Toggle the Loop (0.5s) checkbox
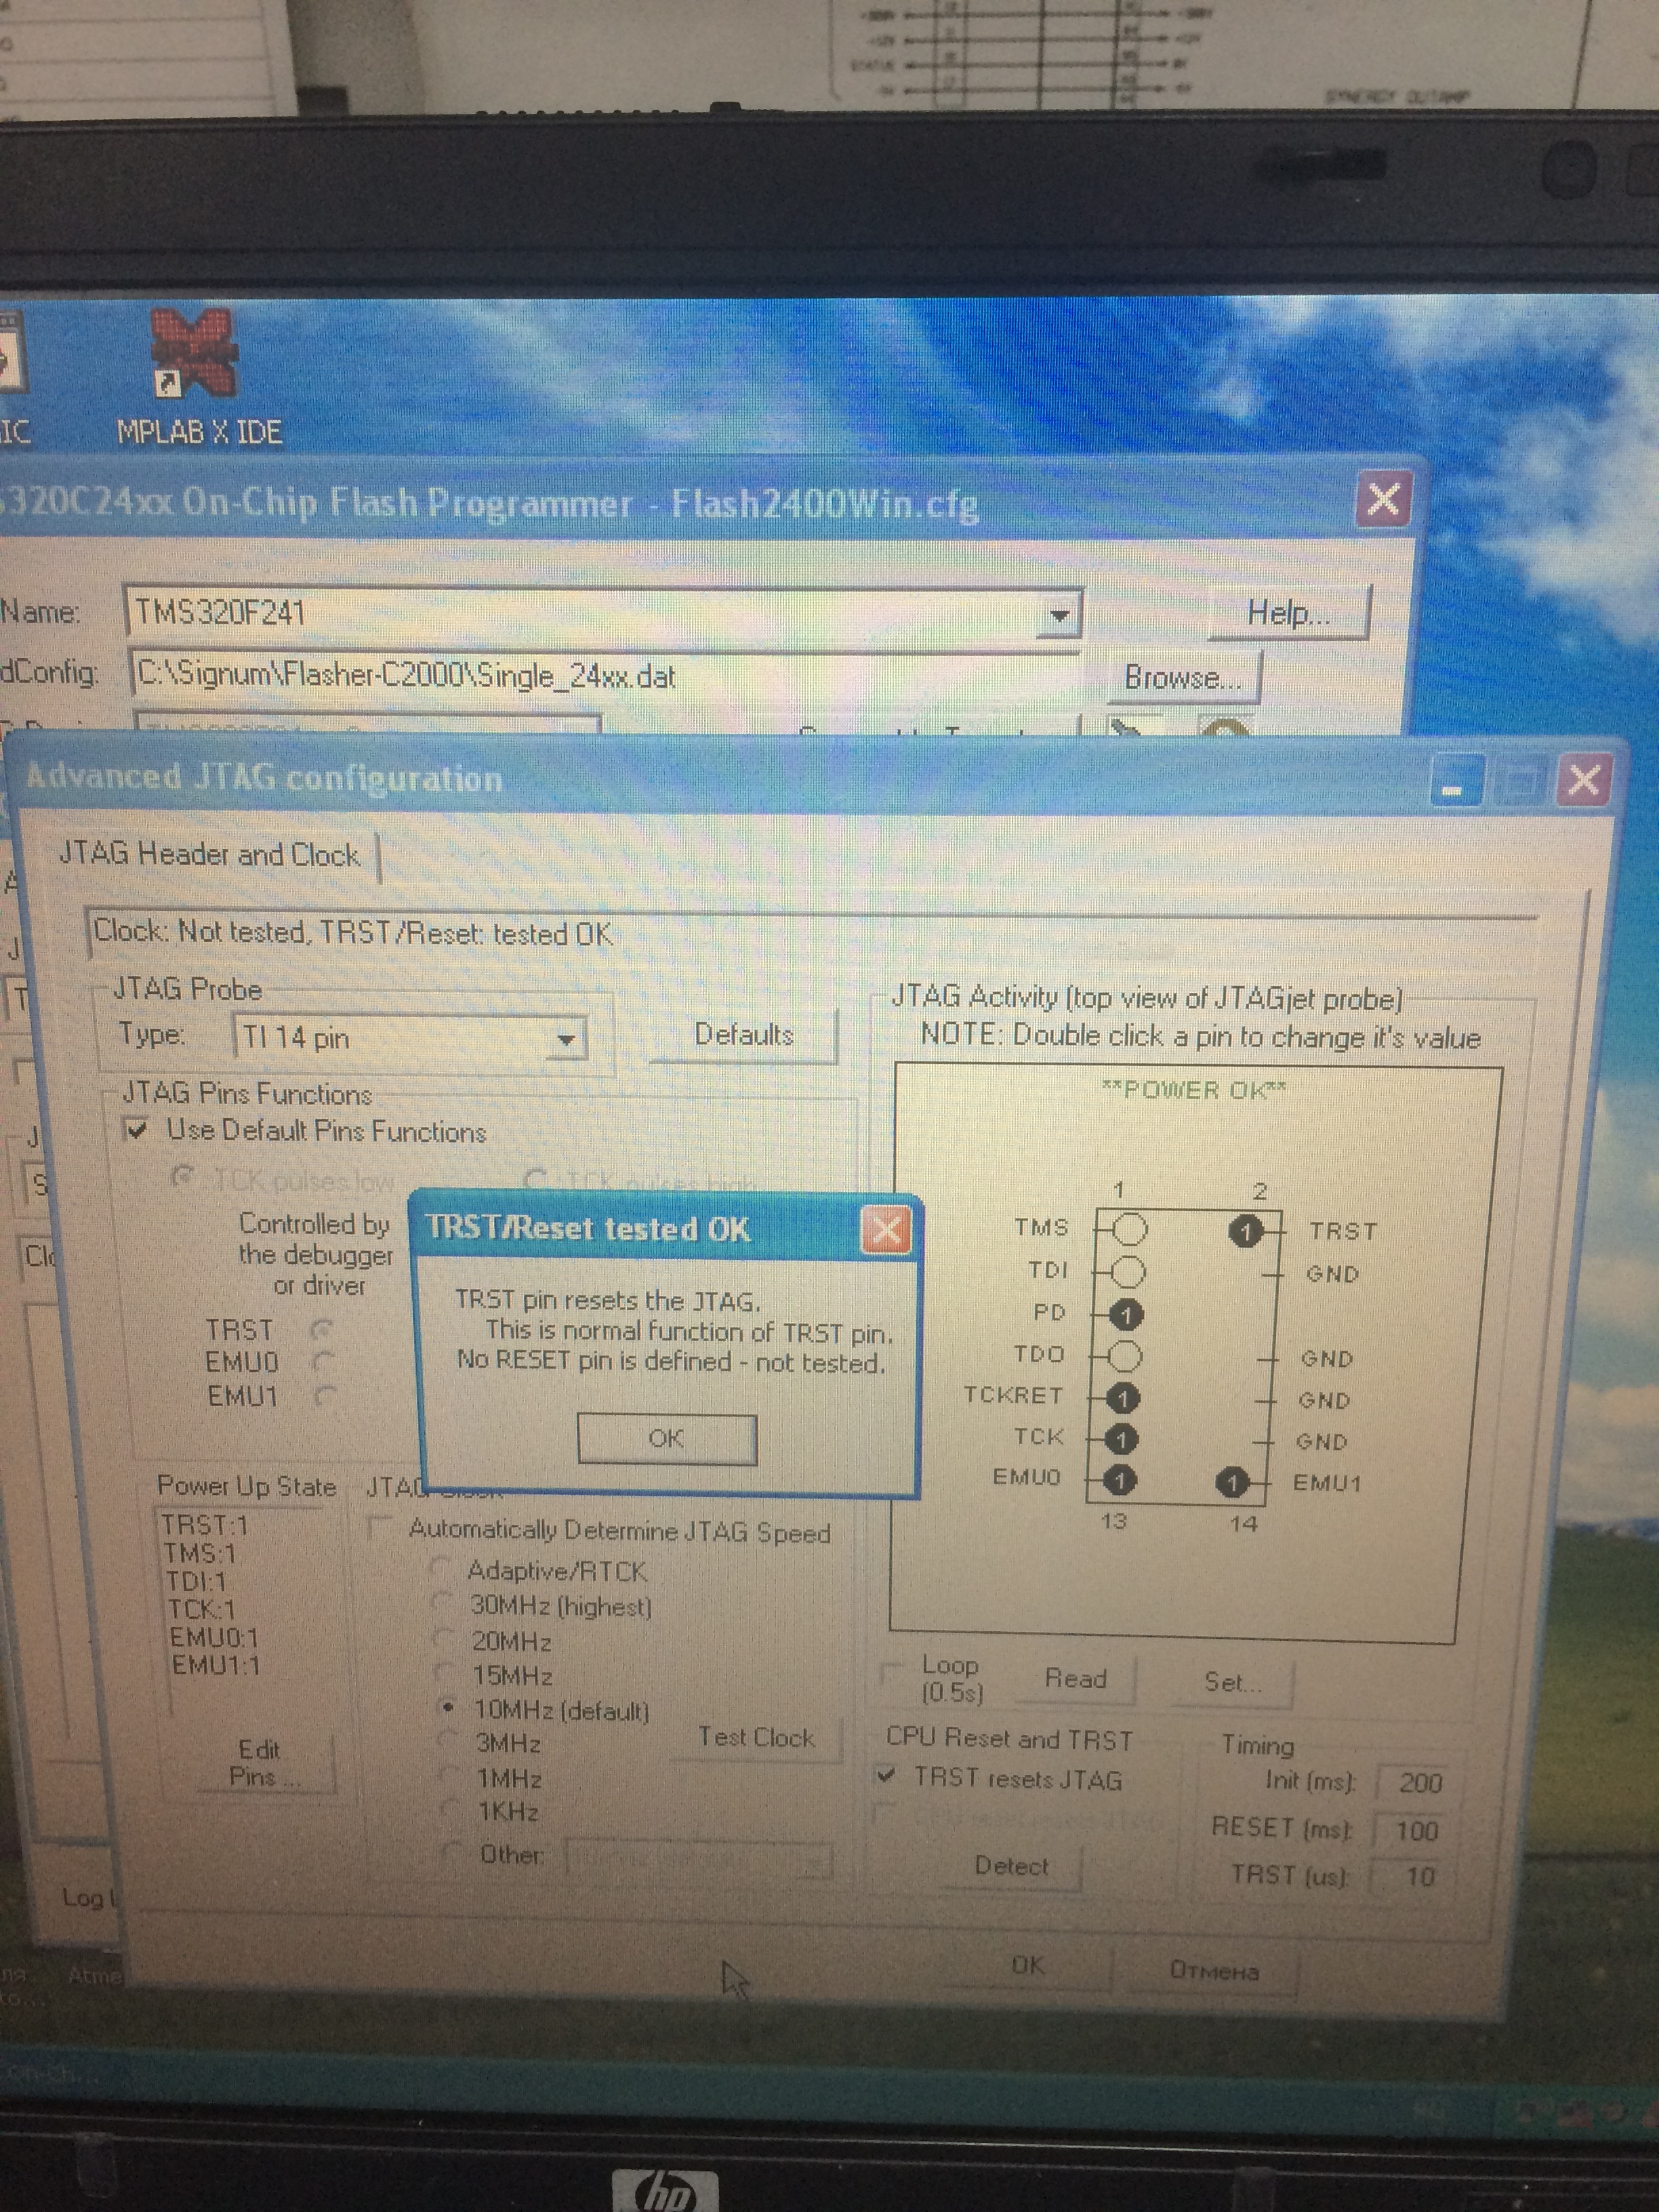The image size is (1659, 2212). click(891, 1674)
